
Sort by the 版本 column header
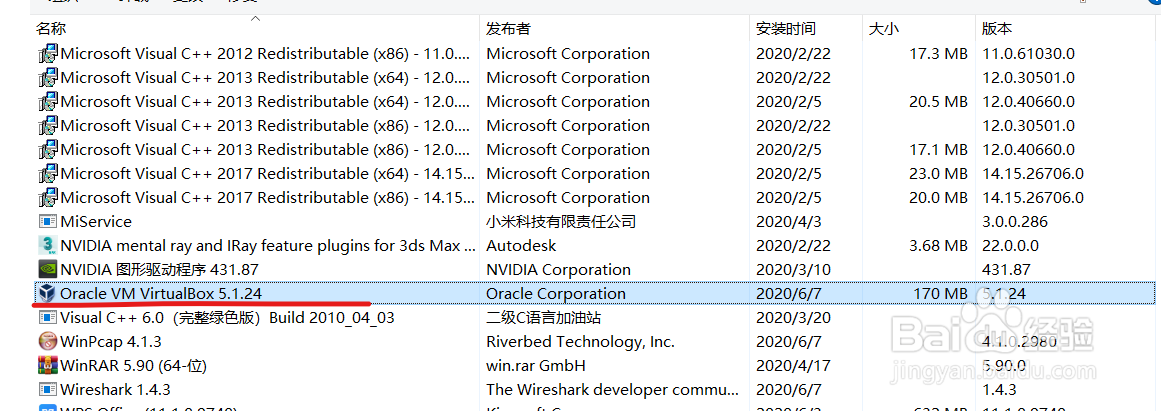coord(997,29)
